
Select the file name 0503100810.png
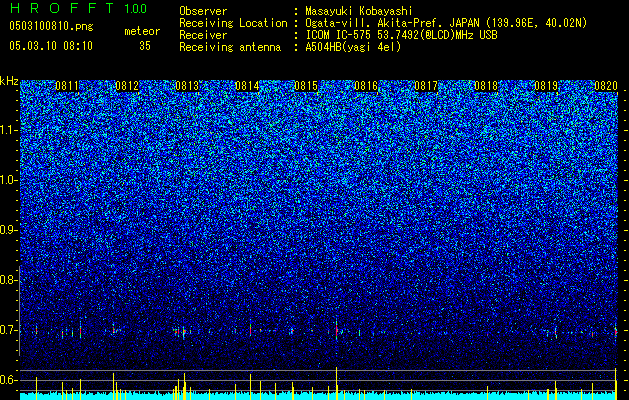pyautogui.click(x=51, y=27)
